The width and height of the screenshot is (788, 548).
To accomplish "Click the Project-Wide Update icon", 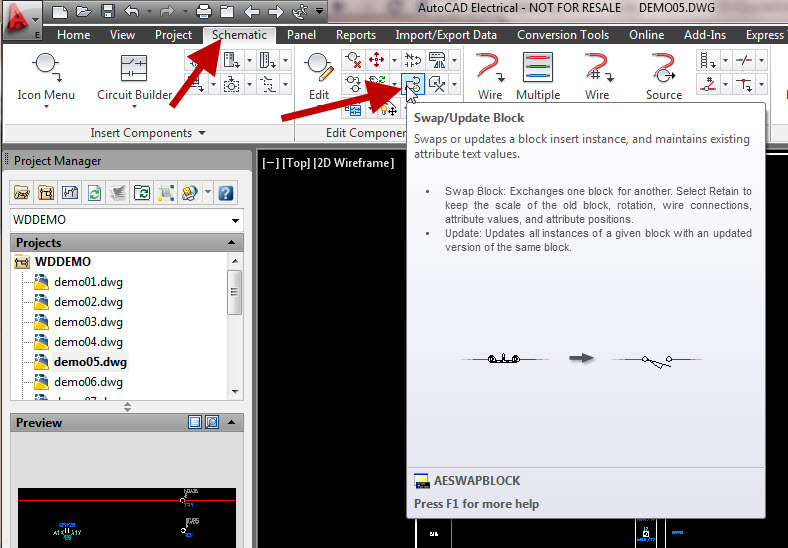I will [142, 193].
